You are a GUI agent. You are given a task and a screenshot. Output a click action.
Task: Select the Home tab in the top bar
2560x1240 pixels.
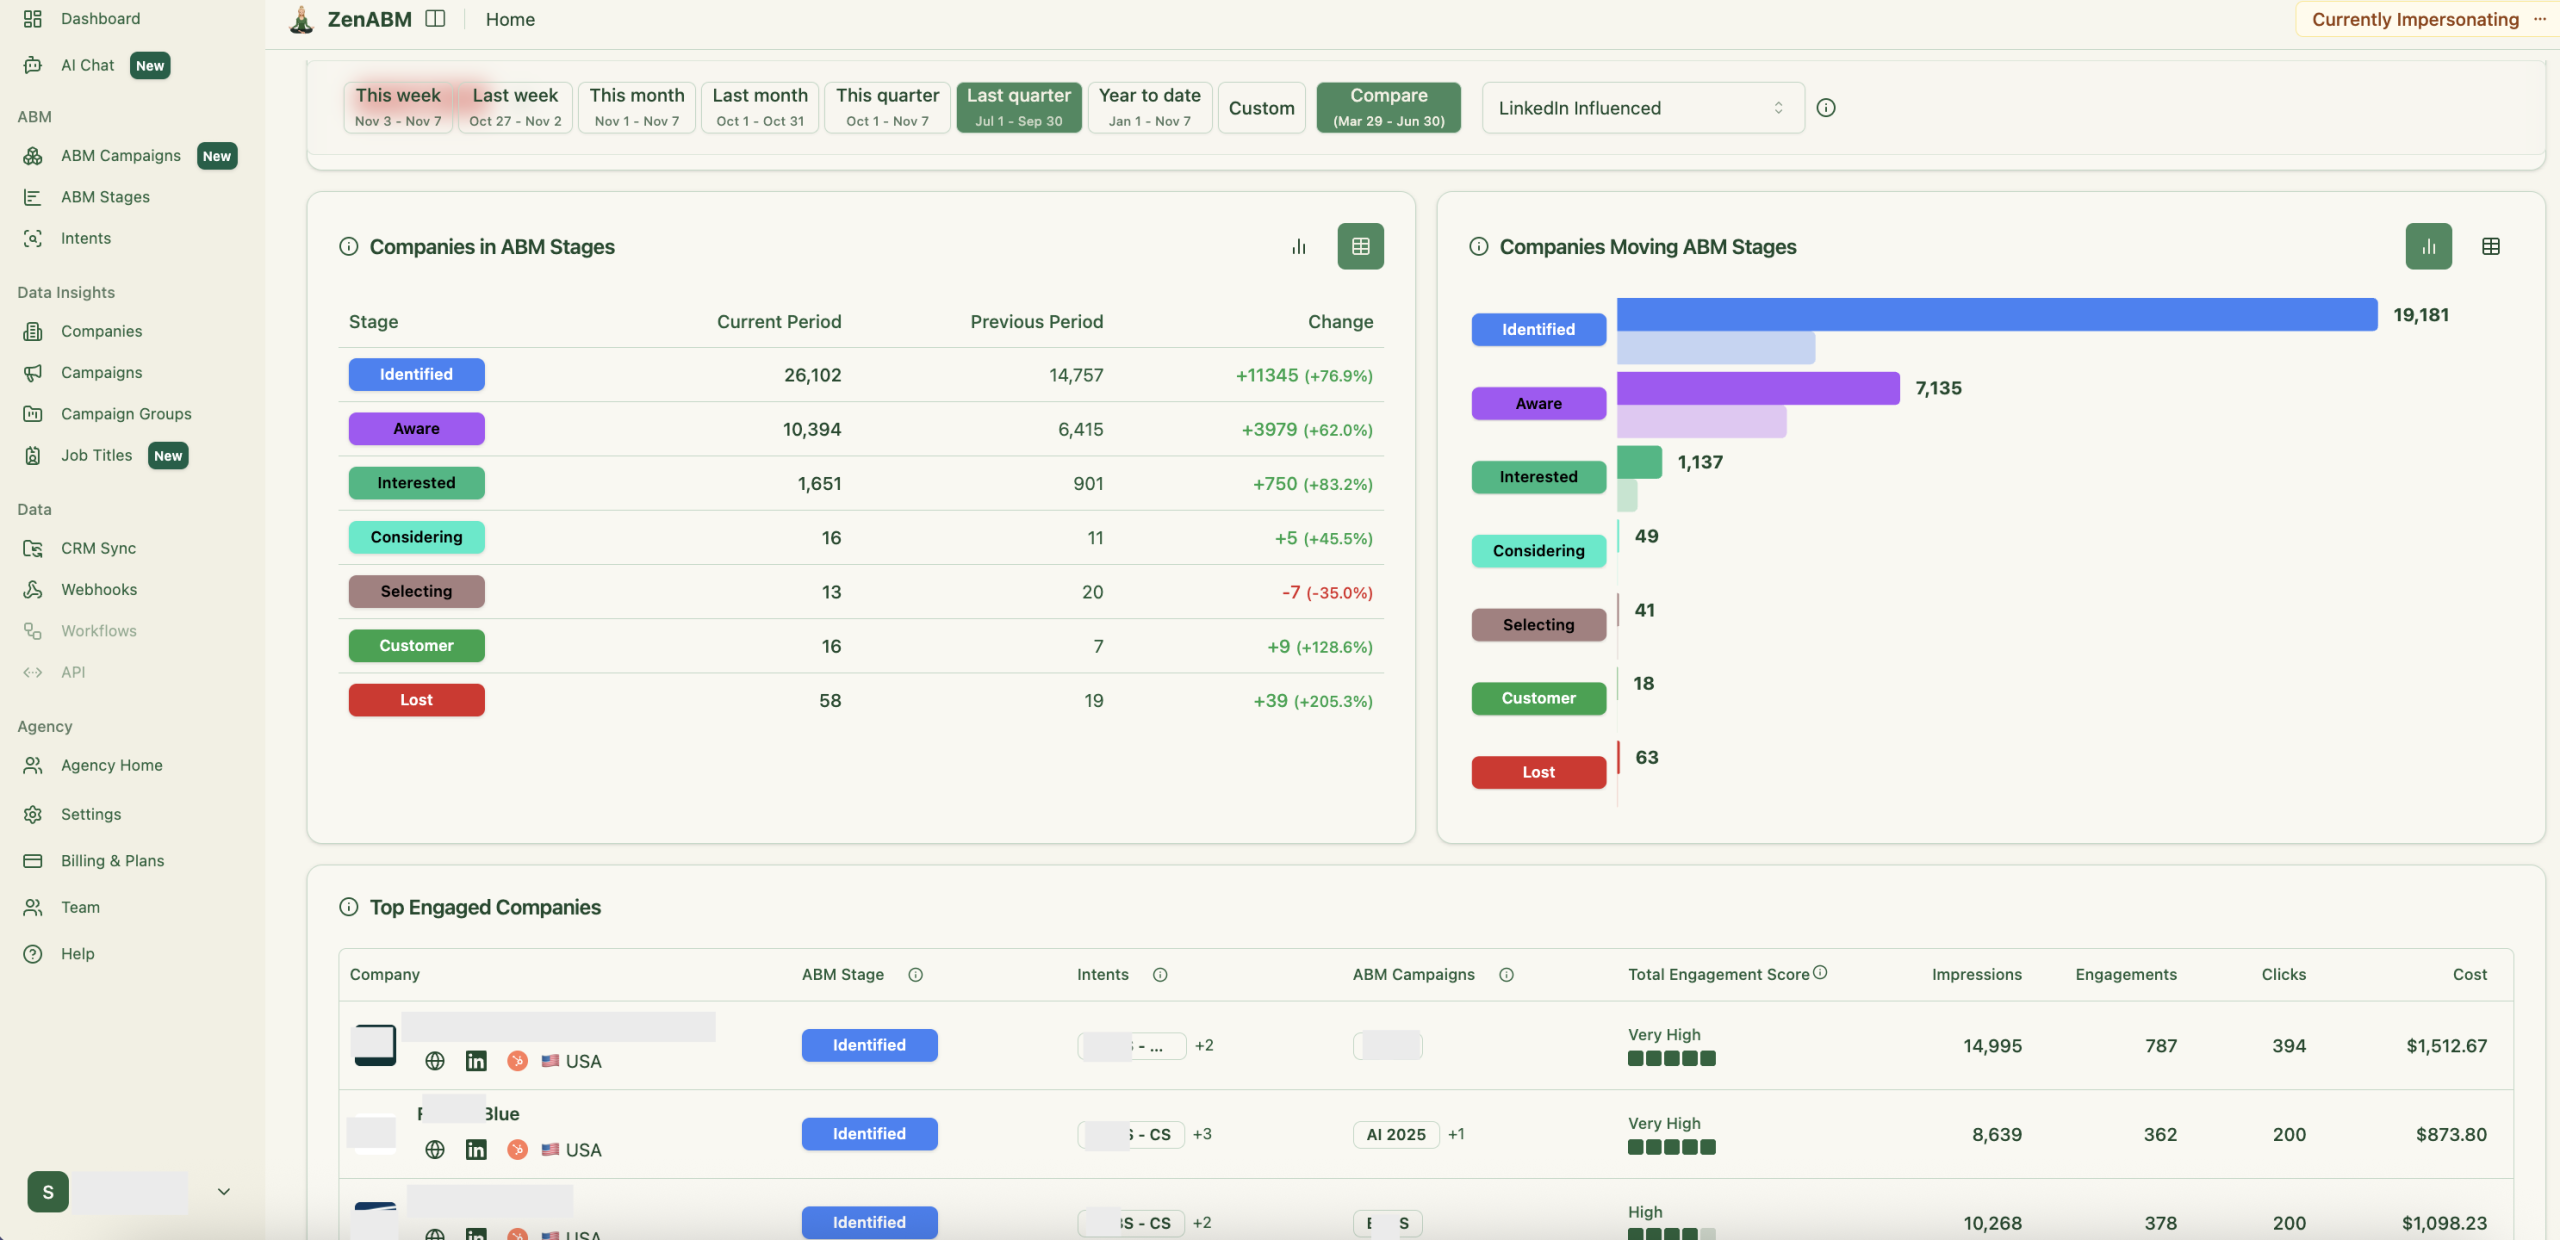point(510,19)
